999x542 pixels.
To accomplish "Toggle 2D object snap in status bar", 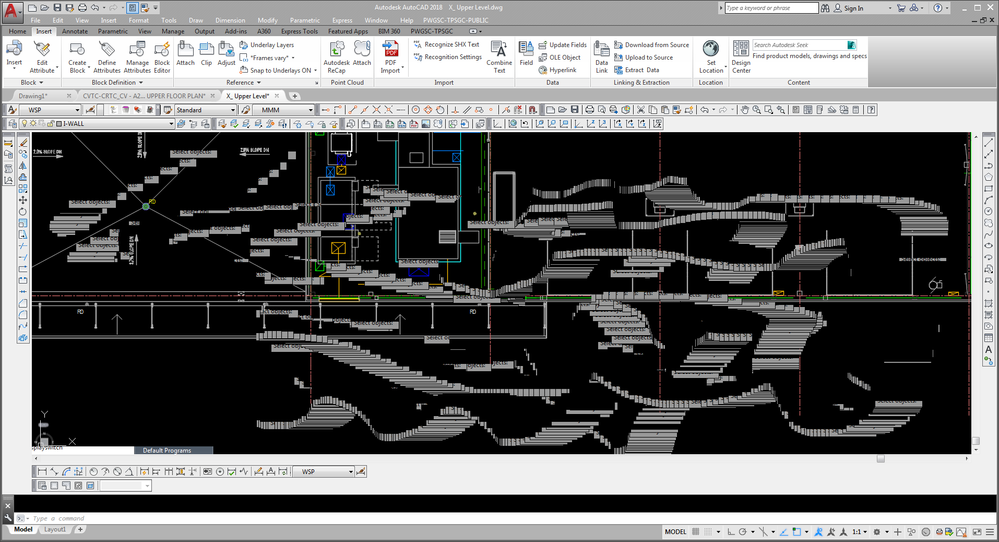I will click(796, 532).
